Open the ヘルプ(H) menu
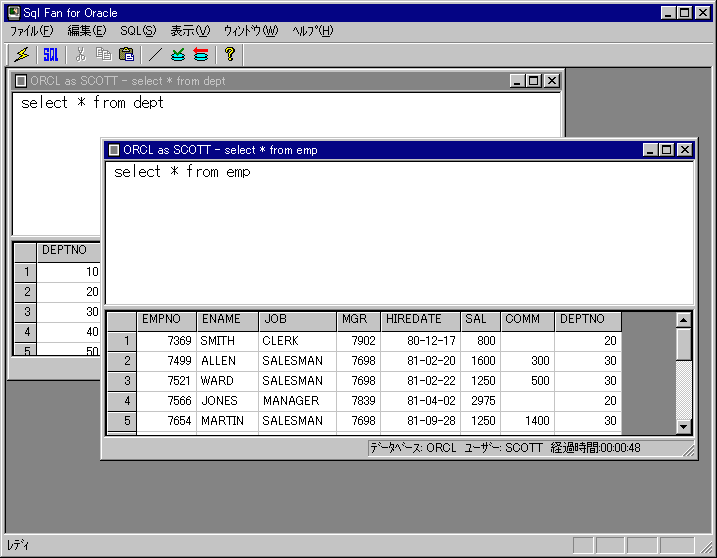 pyautogui.click(x=313, y=31)
